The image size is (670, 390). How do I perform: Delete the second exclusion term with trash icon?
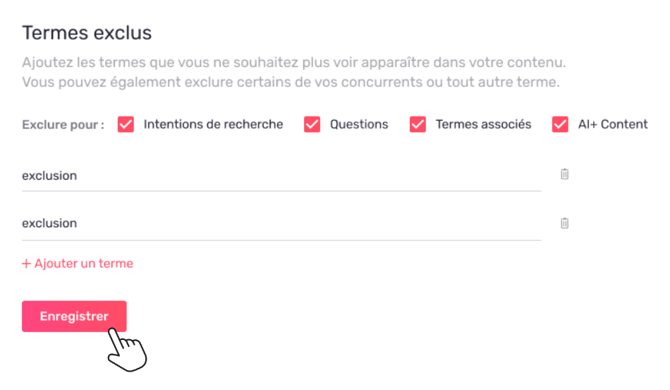(x=564, y=223)
